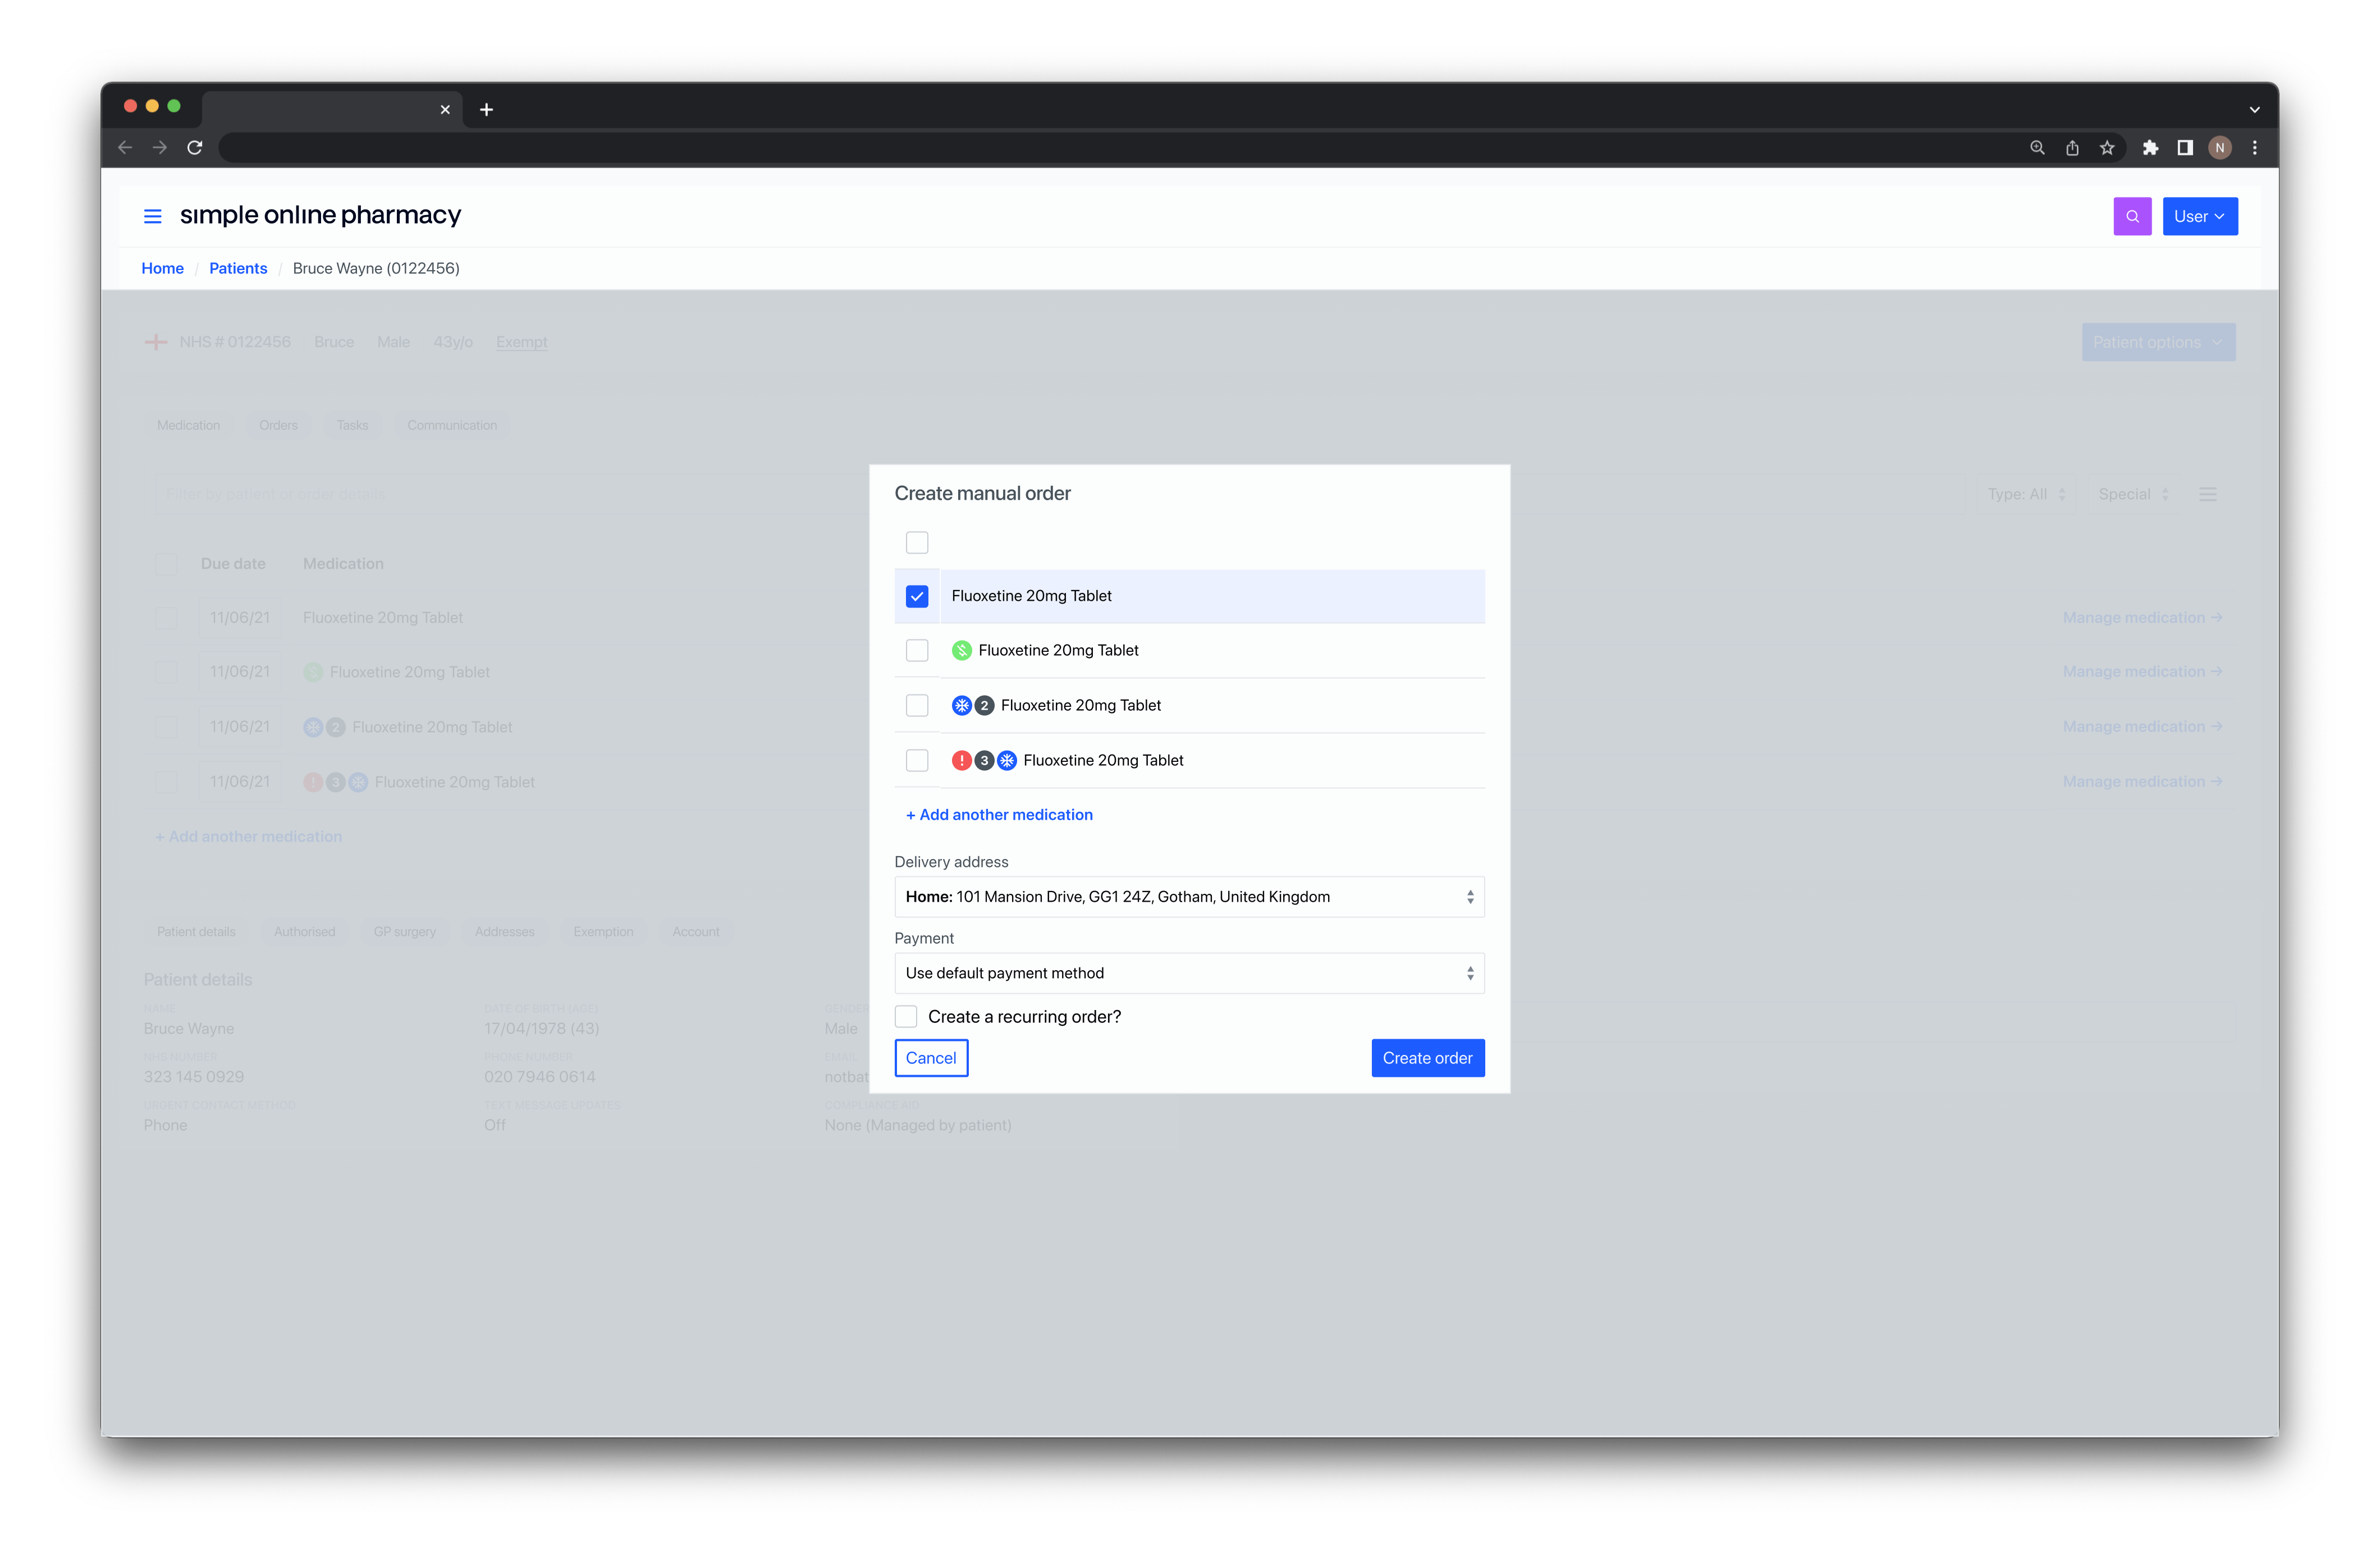This screenshot has width=2380, height=1558.
Task: Open the browser extensions puzzle icon
Action: click(x=2150, y=148)
